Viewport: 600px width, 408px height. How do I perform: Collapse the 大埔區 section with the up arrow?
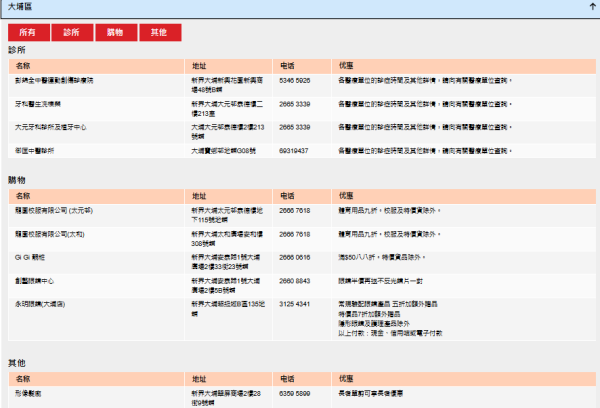(592, 7)
